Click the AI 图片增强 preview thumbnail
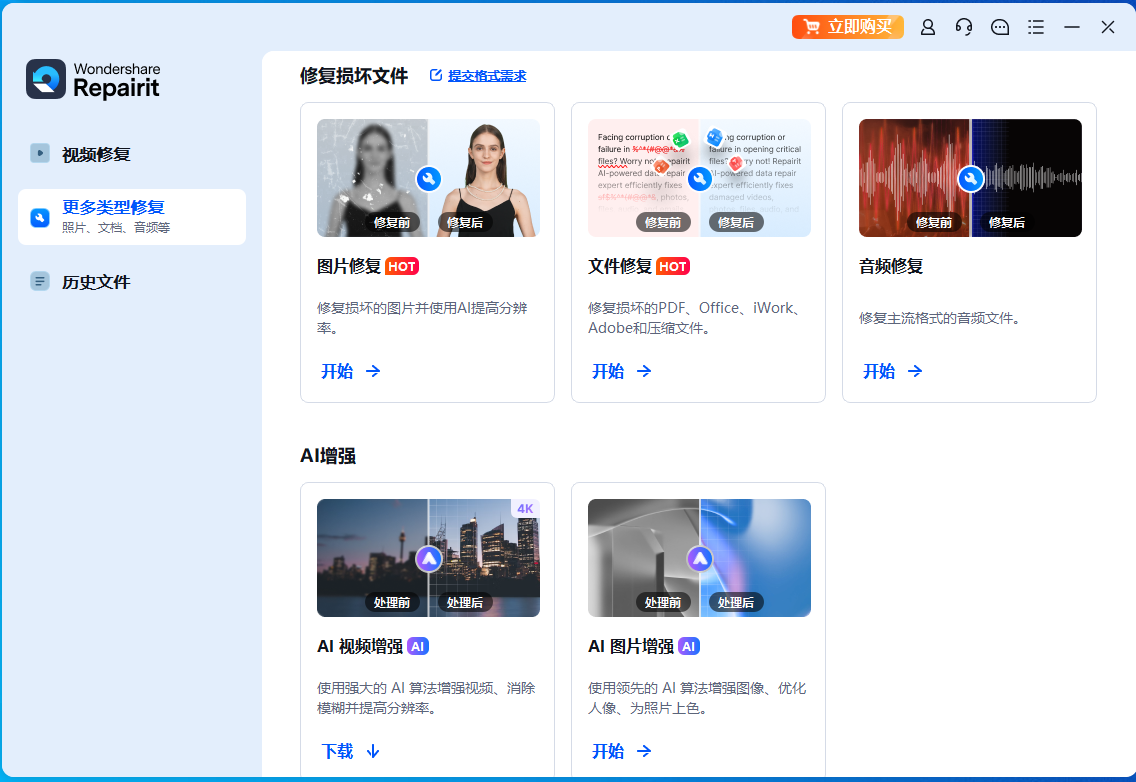Image resolution: width=1136 pixels, height=782 pixels. click(699, 558)
